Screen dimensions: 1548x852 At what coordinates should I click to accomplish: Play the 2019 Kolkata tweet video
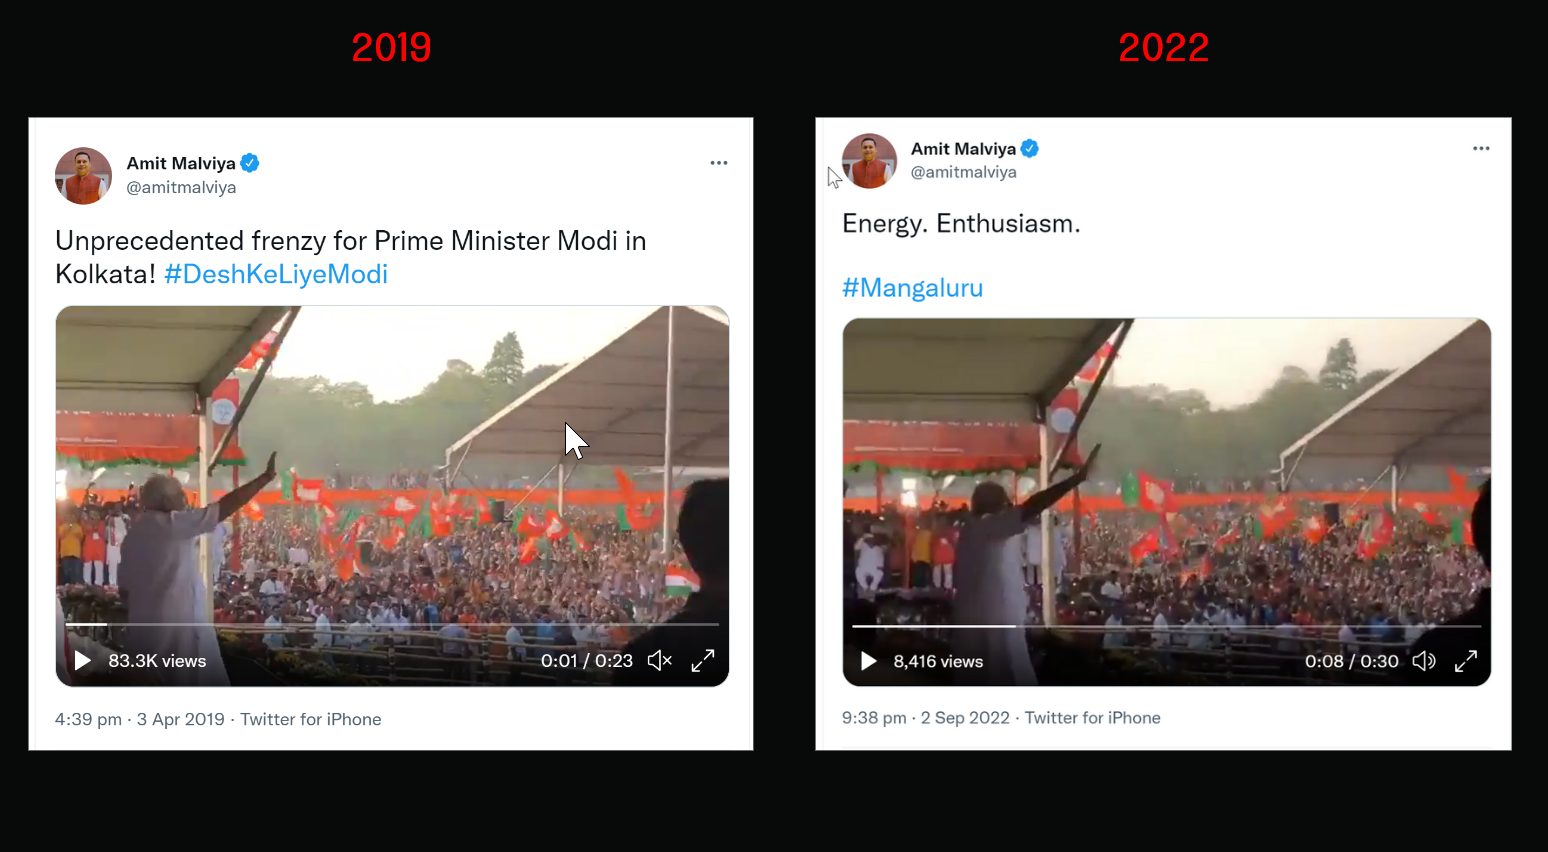pyautogui.click(x=83, y=661)
